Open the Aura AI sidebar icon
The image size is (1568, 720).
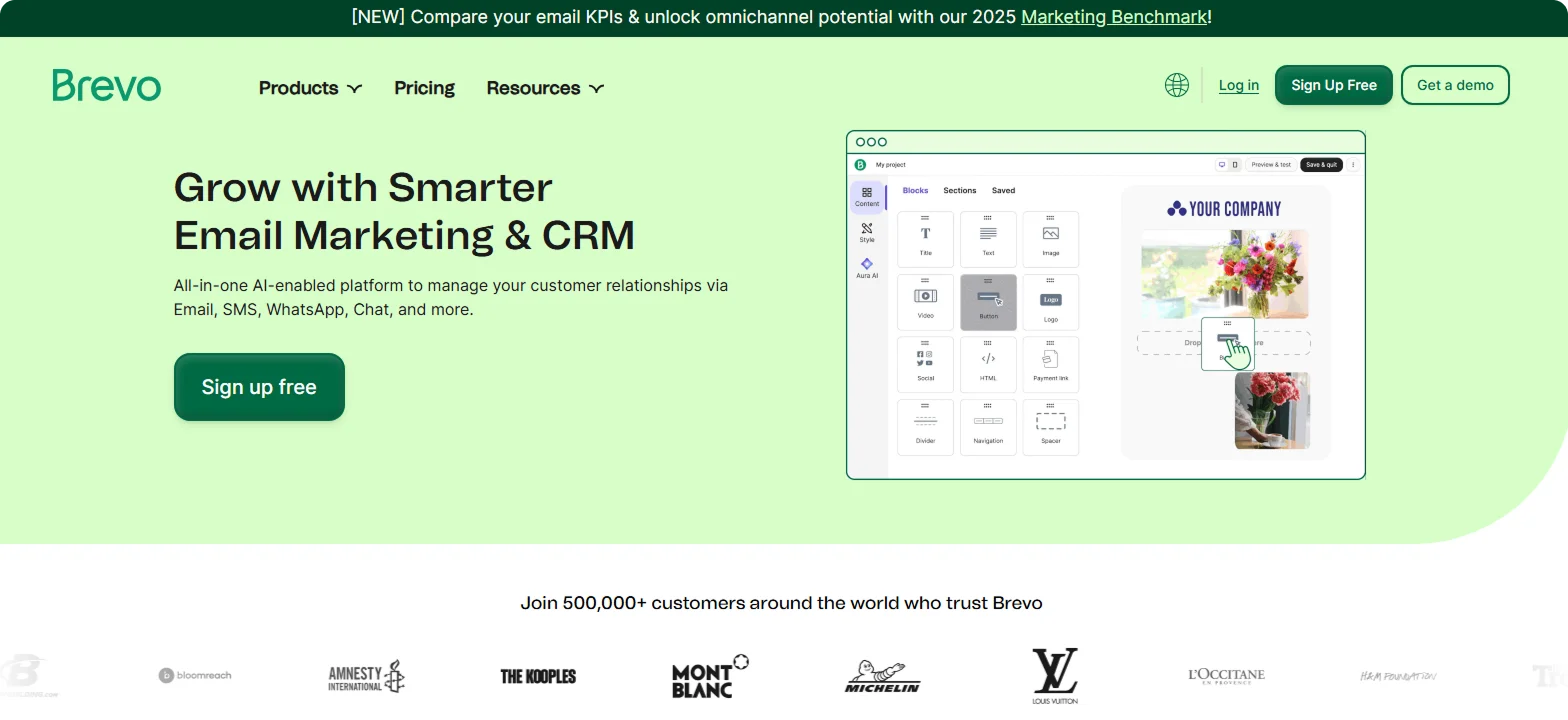867,269
